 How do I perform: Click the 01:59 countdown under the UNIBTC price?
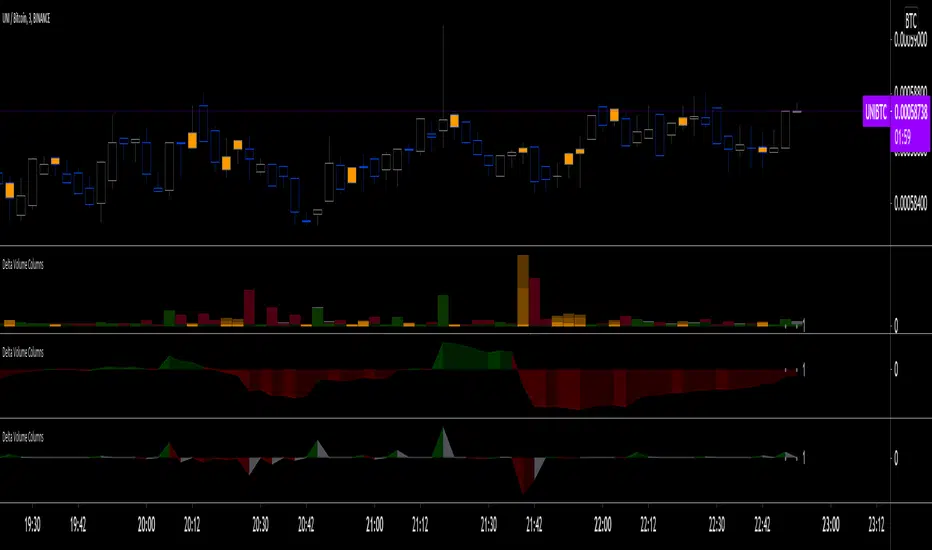902,138
